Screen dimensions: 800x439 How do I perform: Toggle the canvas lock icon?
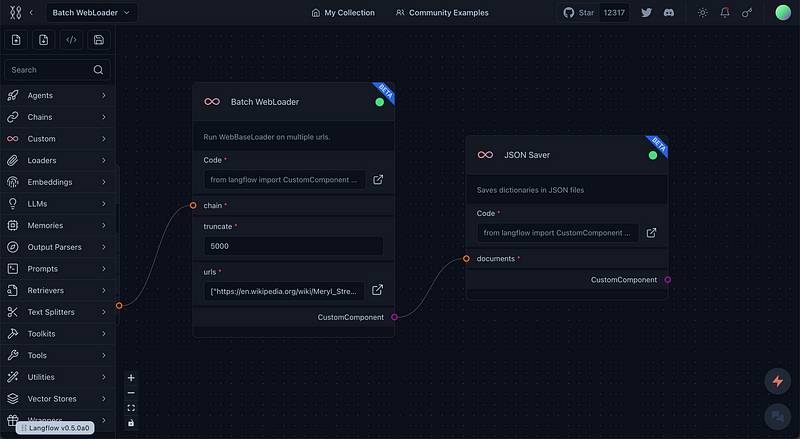click(131, 422)
